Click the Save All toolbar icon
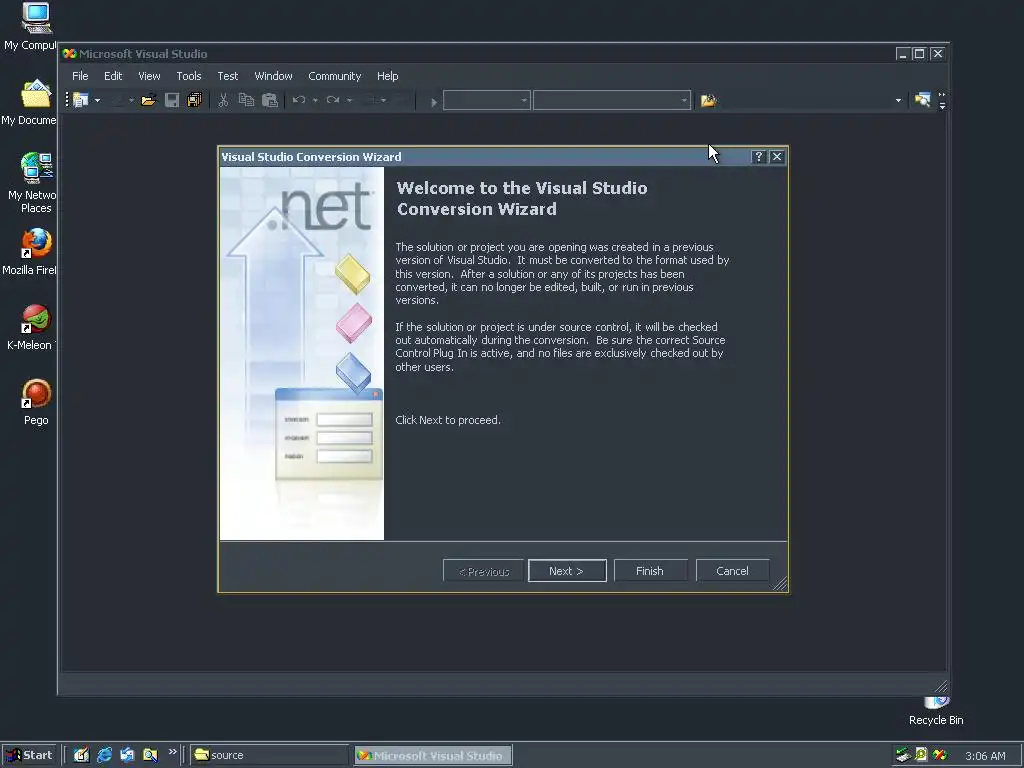Image resolution: width=1024 pixels, height=768 pixels. click(195, 100)
